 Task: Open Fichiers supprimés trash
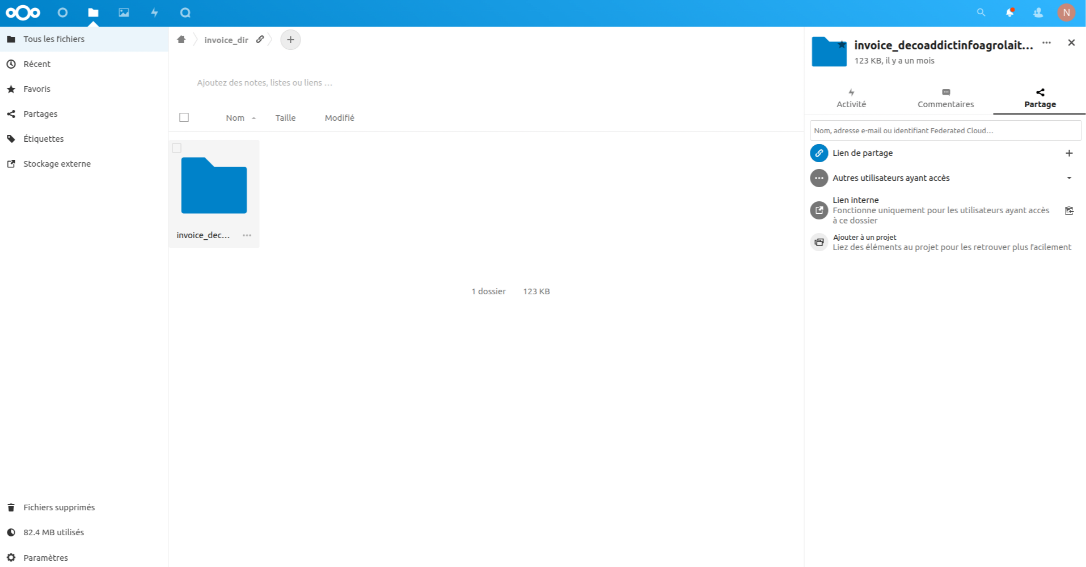pyautogui.click(x=84, y=507)
